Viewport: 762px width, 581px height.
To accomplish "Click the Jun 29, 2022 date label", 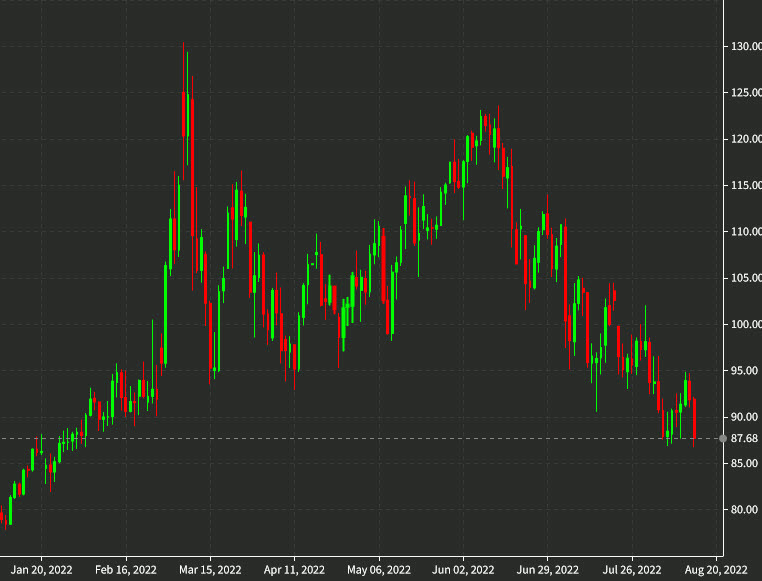I will coord(547,570).
